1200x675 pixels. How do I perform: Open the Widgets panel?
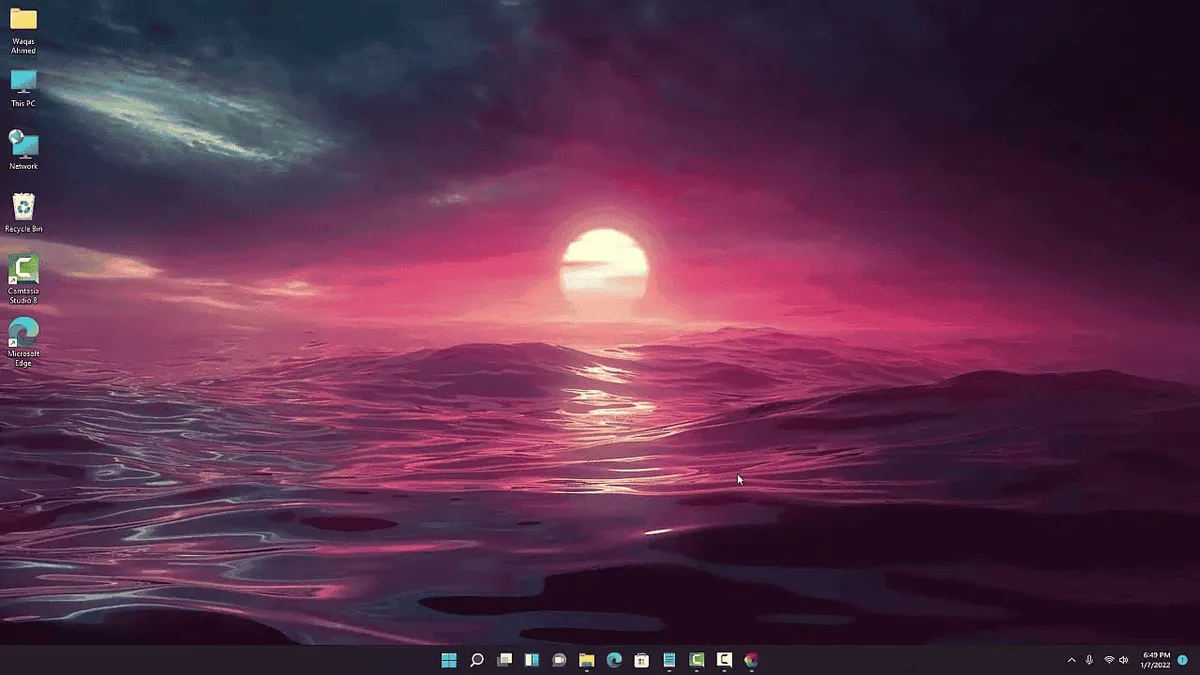[x=531, y=661]
